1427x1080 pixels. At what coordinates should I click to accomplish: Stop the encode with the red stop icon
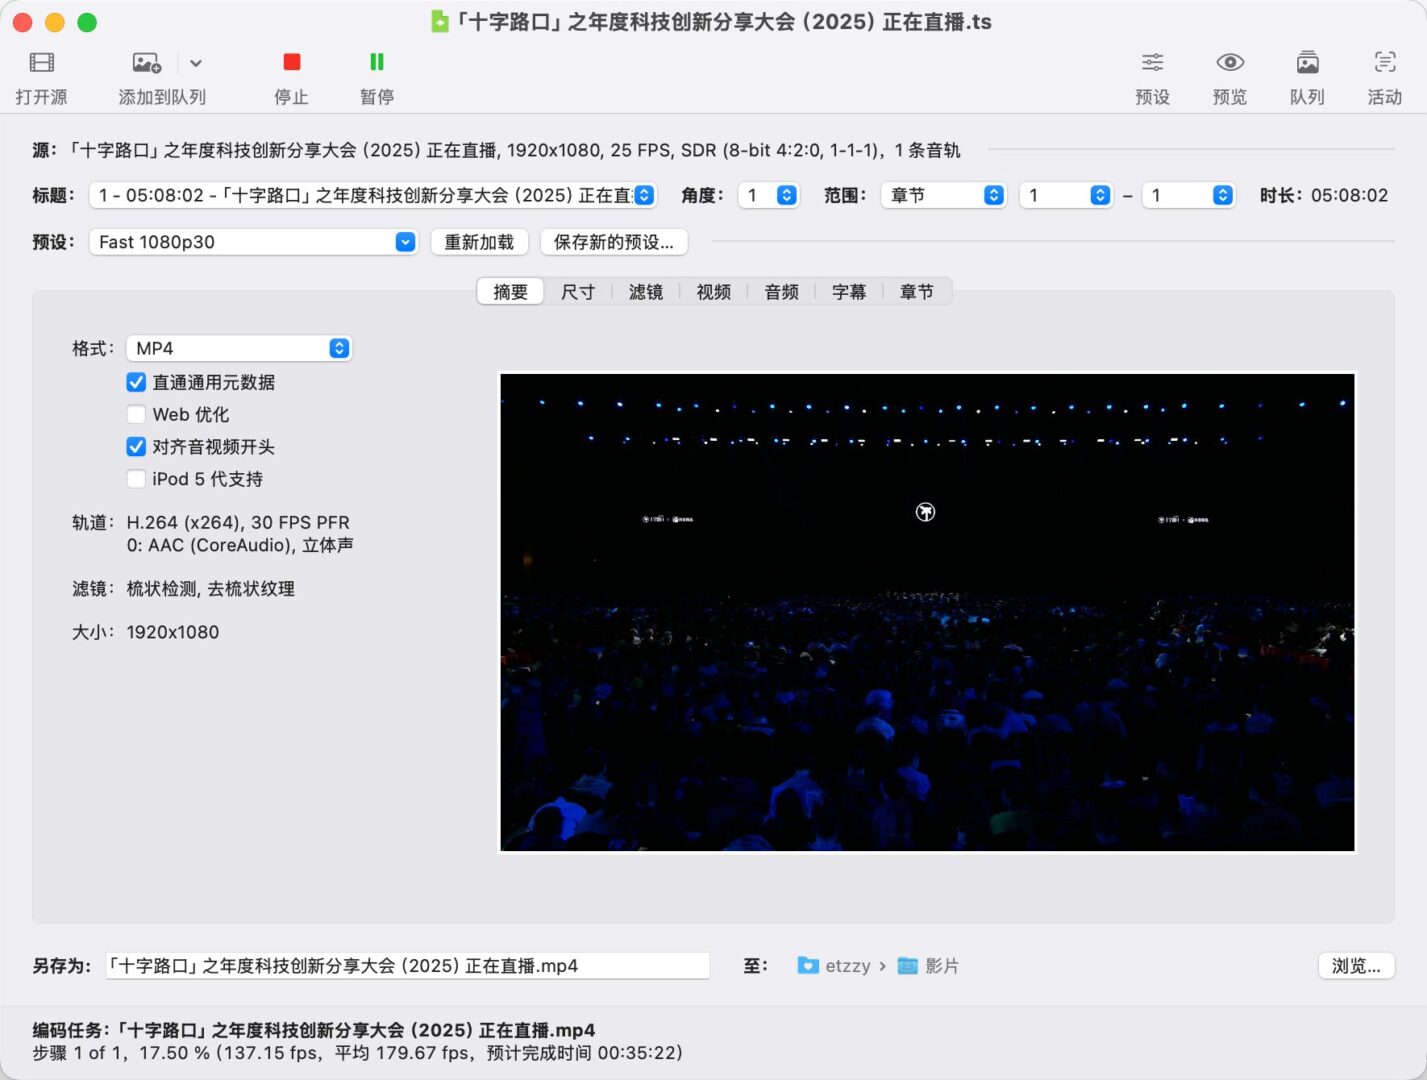point(291,62)
